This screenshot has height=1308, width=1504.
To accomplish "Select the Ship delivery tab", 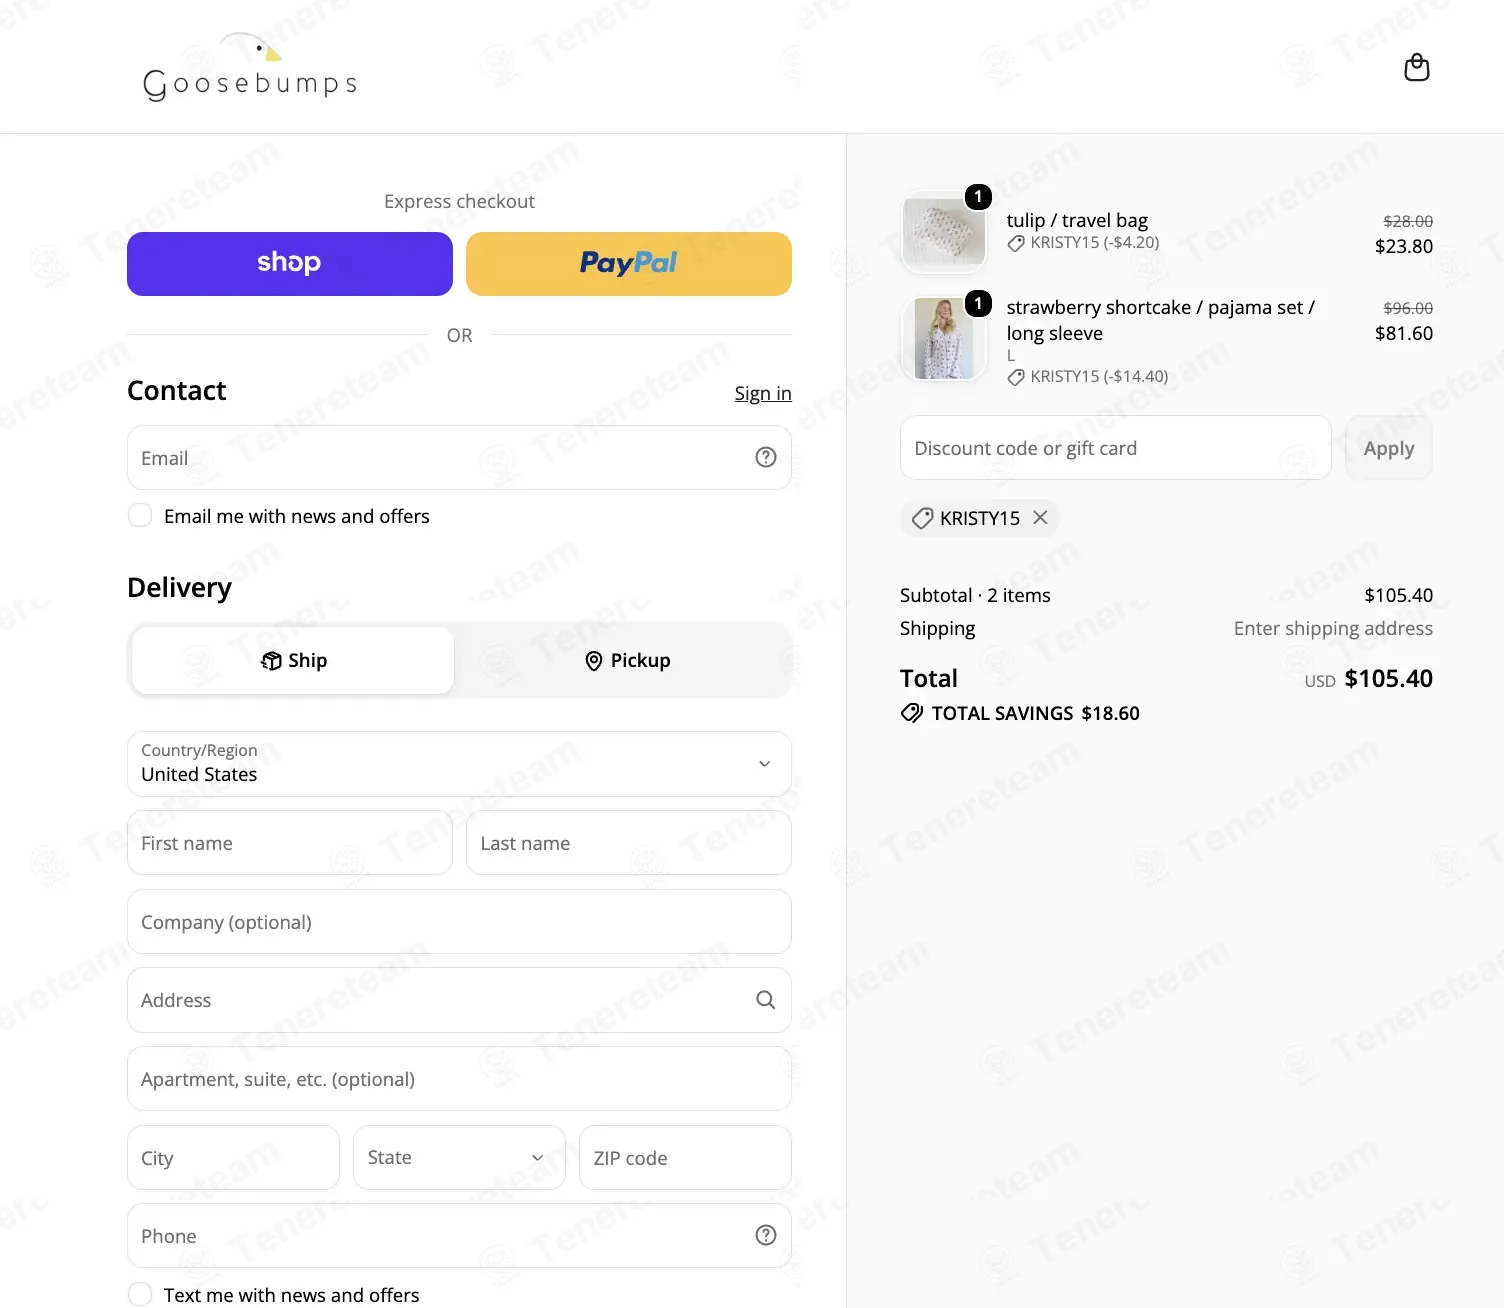I will coord(293,660).
